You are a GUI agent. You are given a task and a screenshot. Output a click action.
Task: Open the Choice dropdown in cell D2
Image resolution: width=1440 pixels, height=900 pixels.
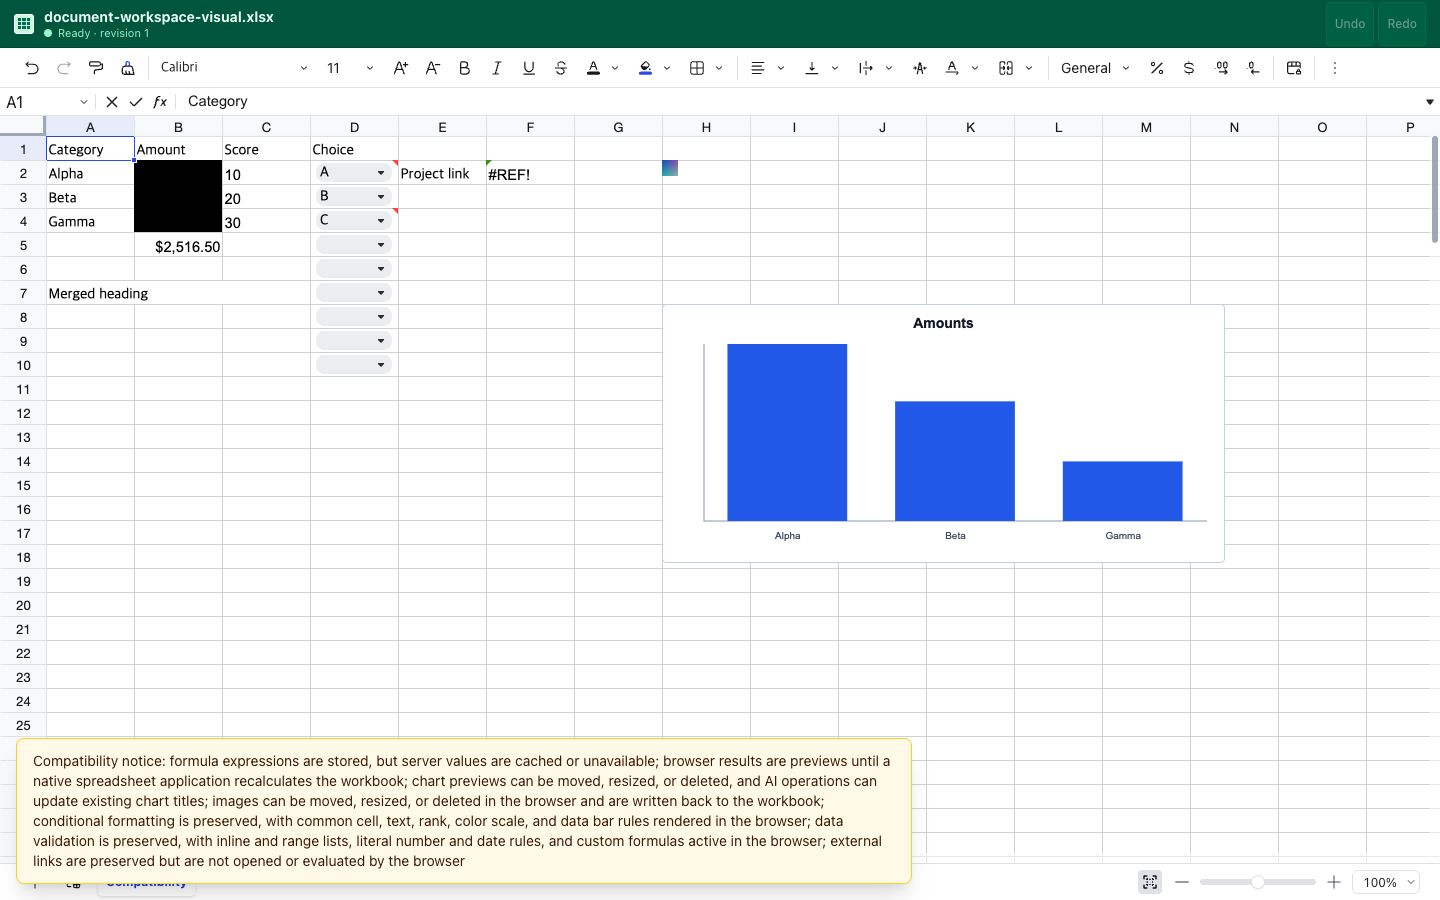[x=381, y=173]
